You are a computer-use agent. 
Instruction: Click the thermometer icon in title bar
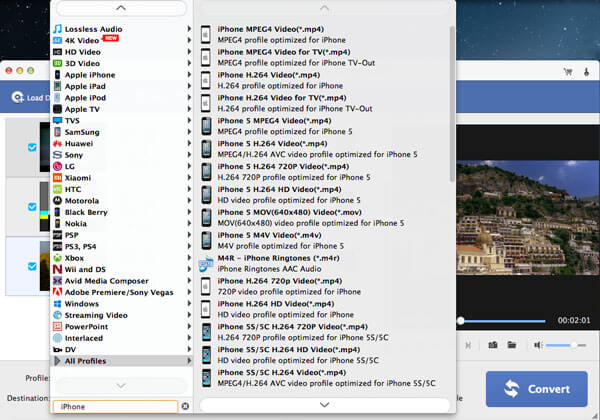pos(586,72)
